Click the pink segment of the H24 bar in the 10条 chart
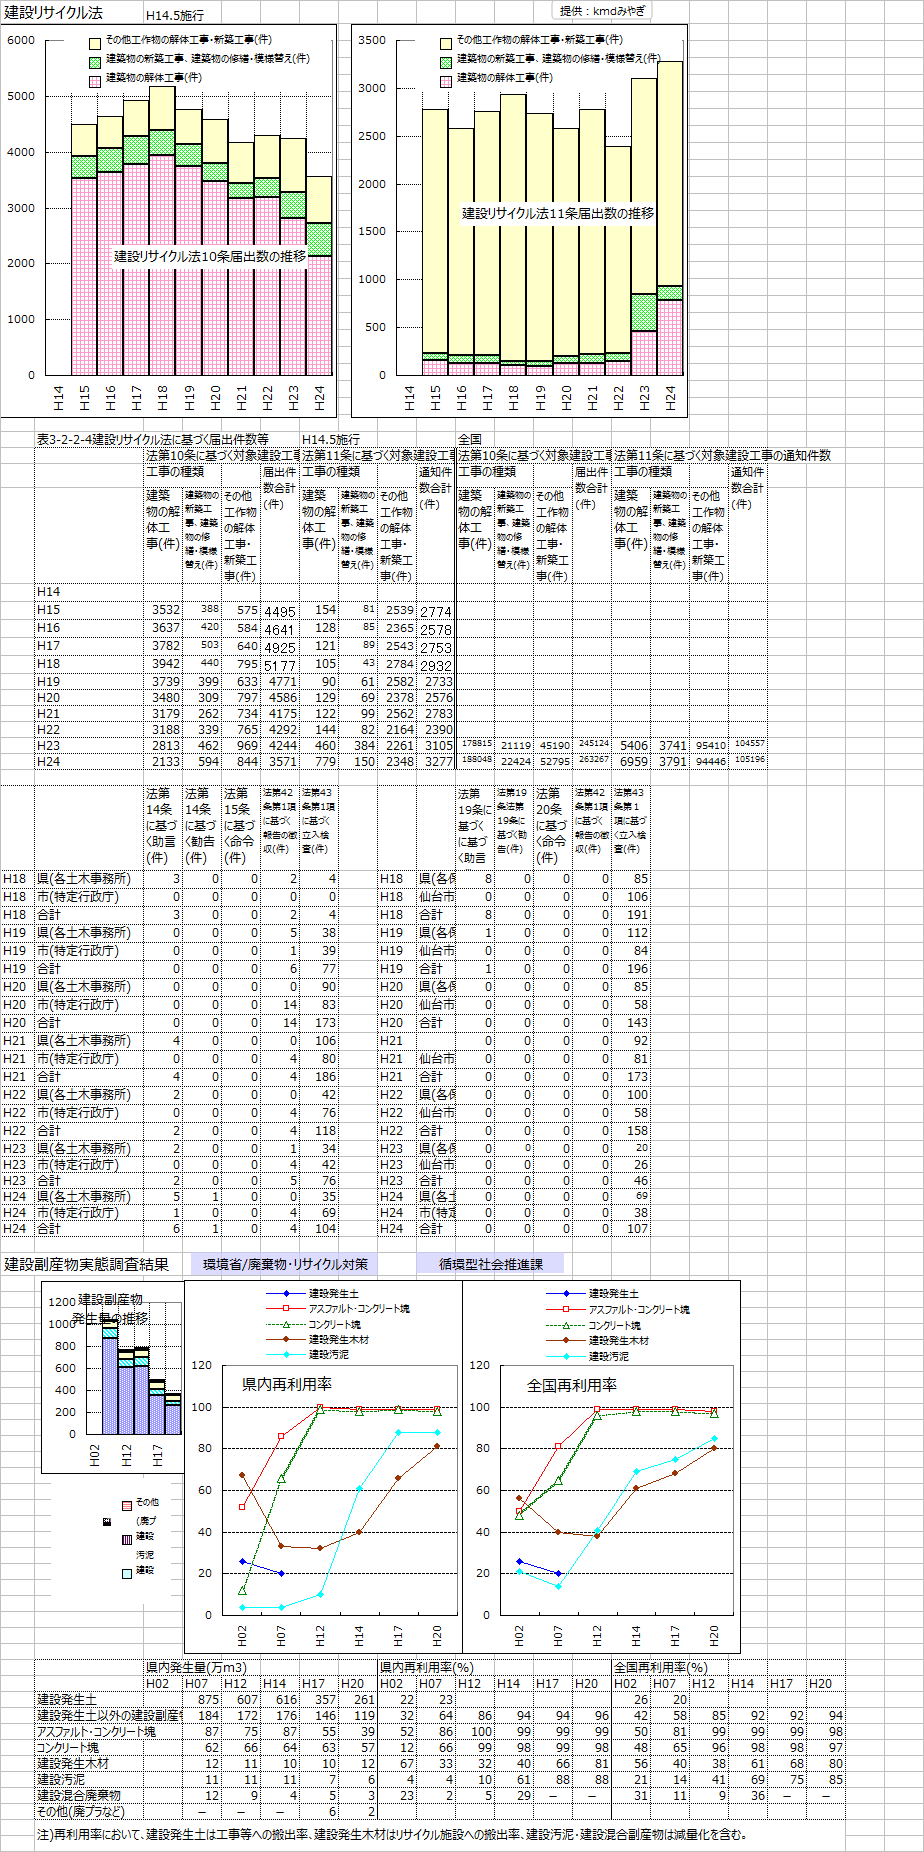Image resolution: width=924 pixels, height=1852 pixels. click(x=319, y=315)
